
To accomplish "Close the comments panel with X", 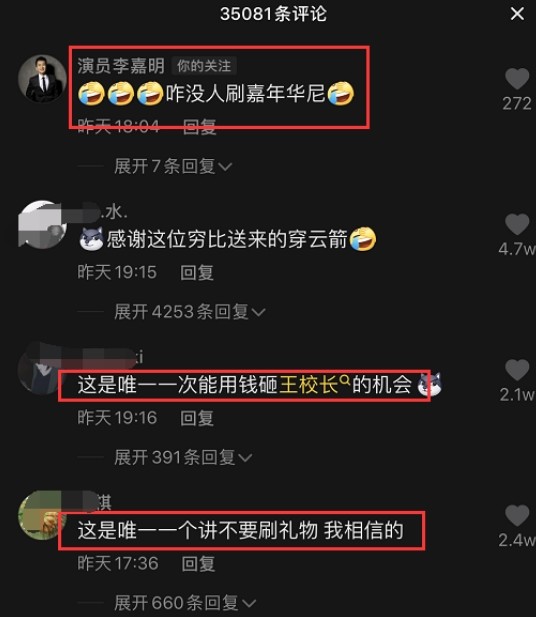I will click(x=517, y=14).
